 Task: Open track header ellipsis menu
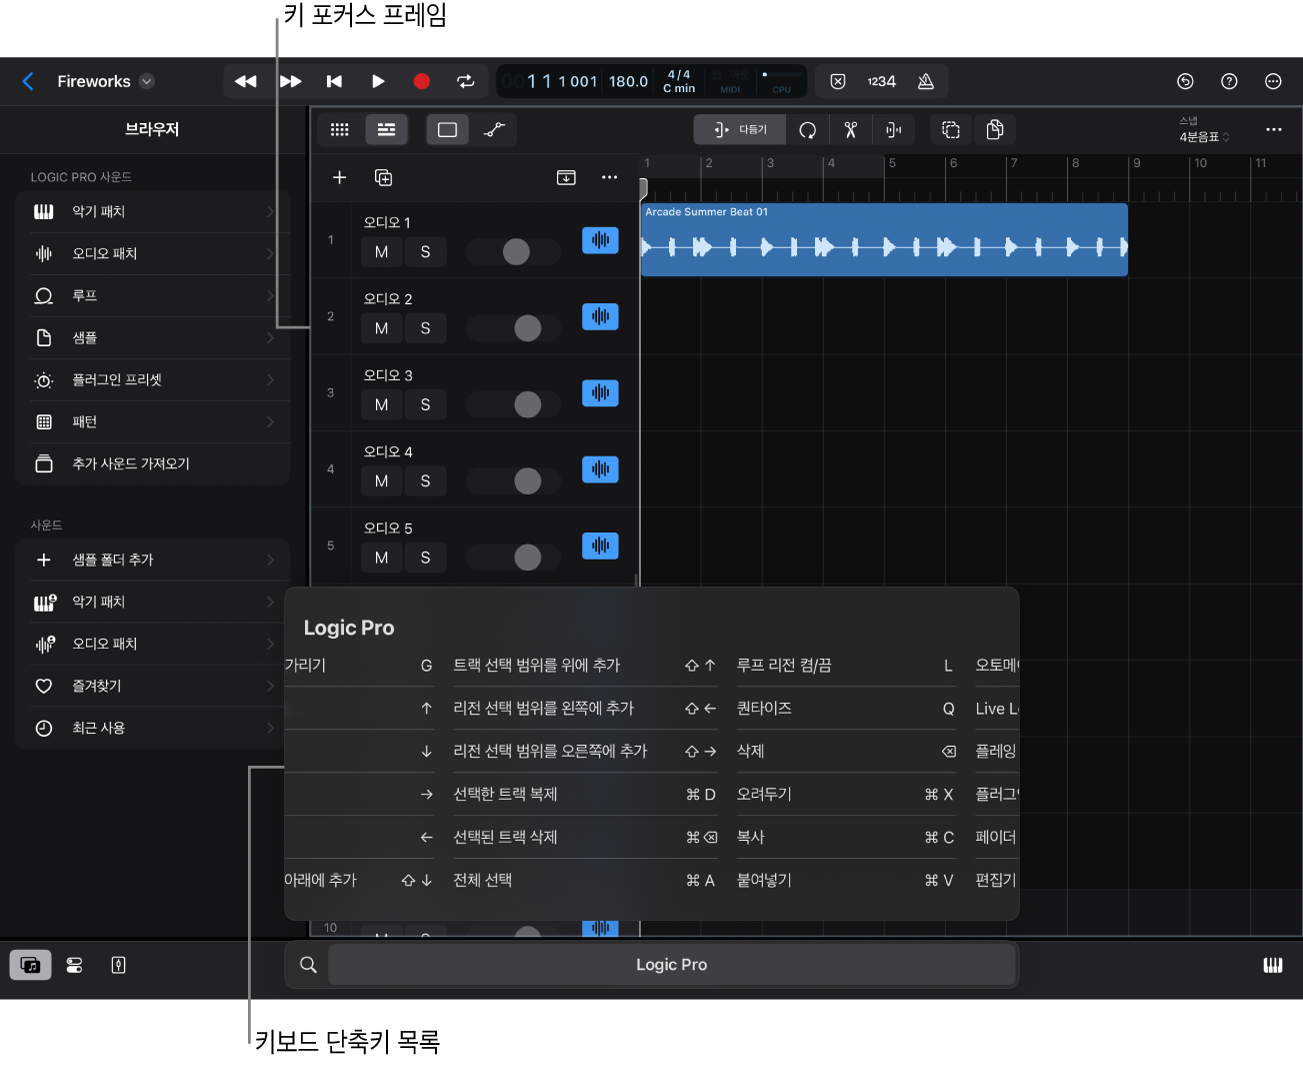(x=609, y=178)
